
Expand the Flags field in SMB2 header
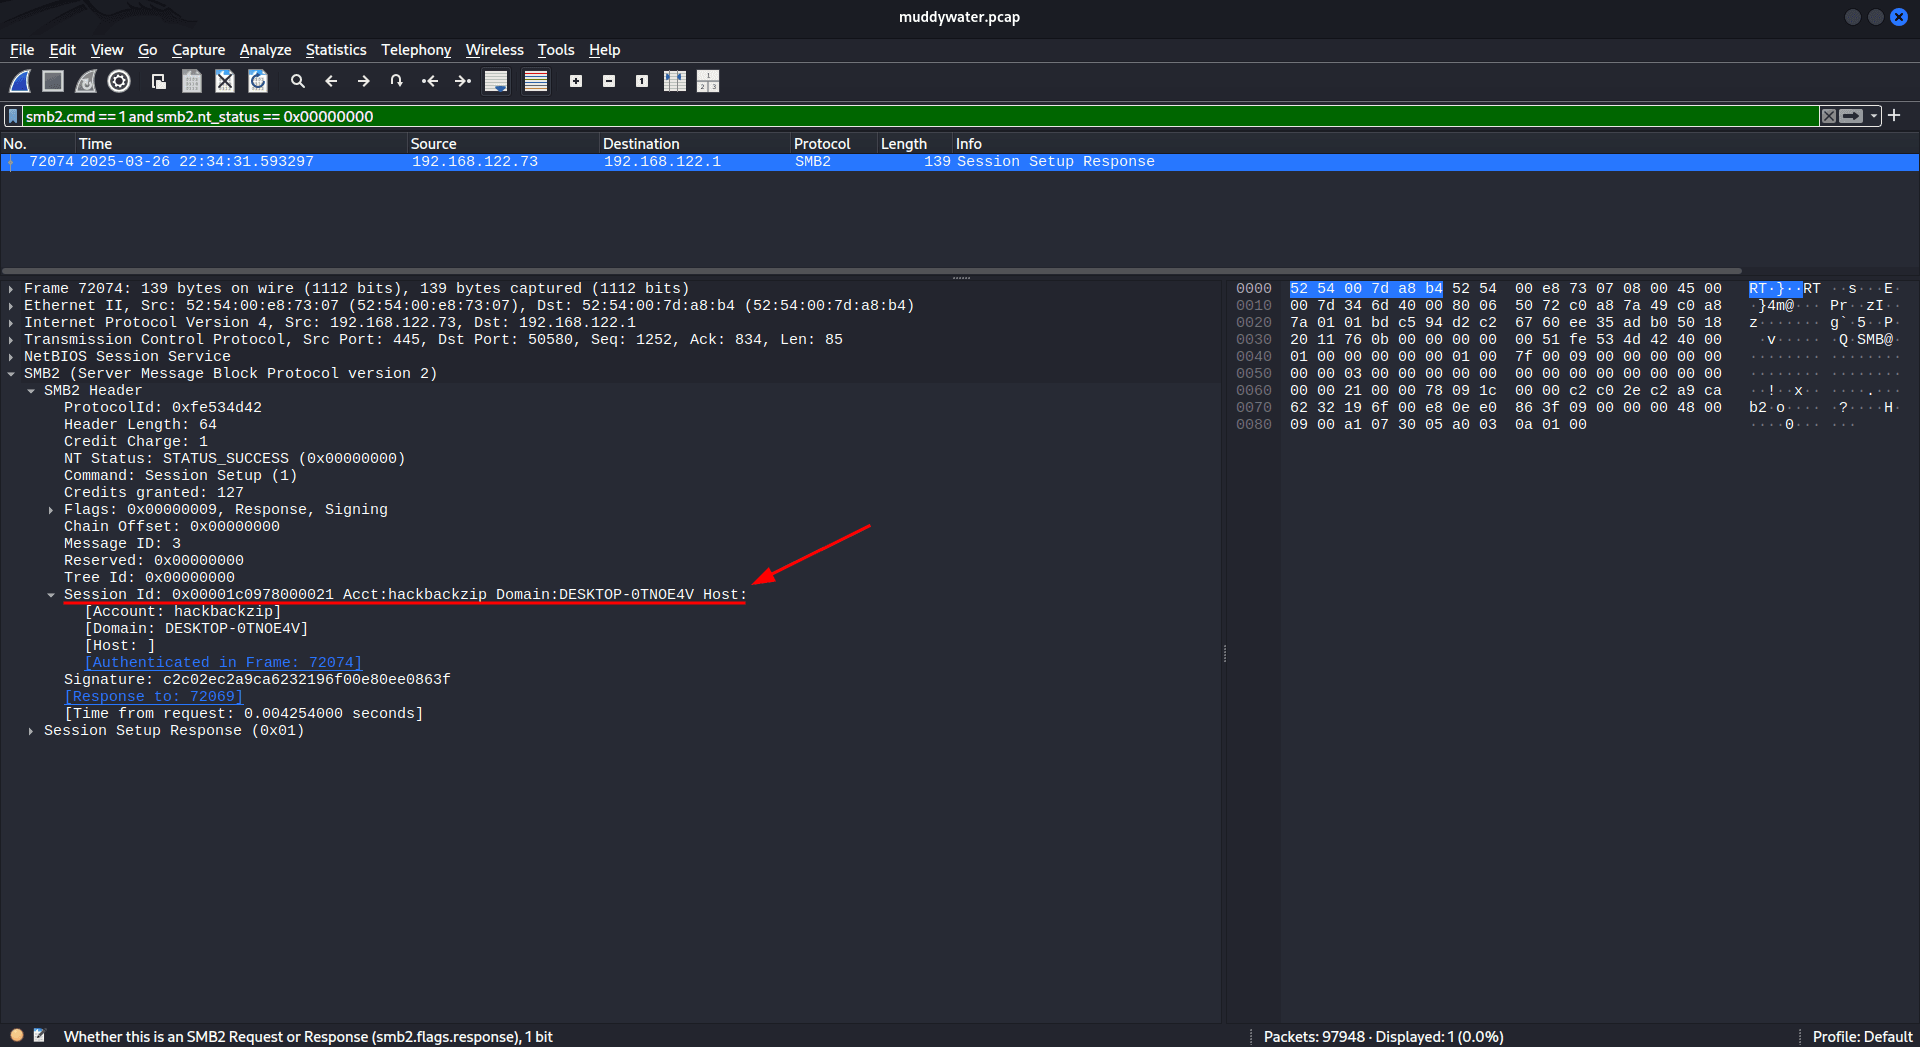[51, 510]
